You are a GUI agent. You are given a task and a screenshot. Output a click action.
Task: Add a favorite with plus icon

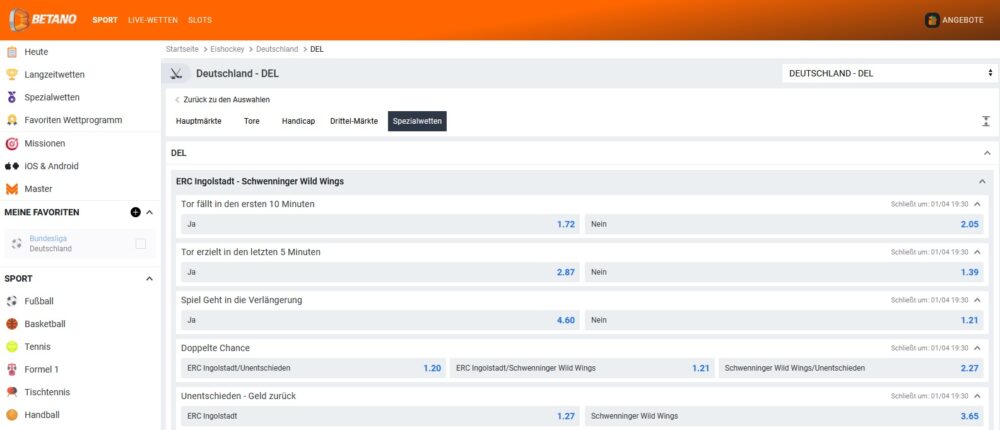(135, 212)
